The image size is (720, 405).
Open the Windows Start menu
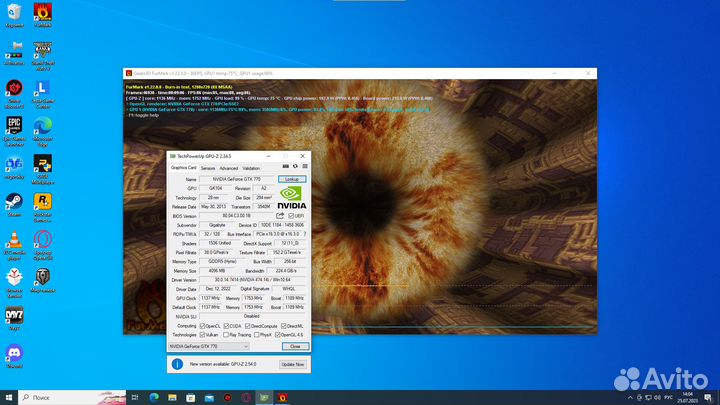tap(9, 397)
